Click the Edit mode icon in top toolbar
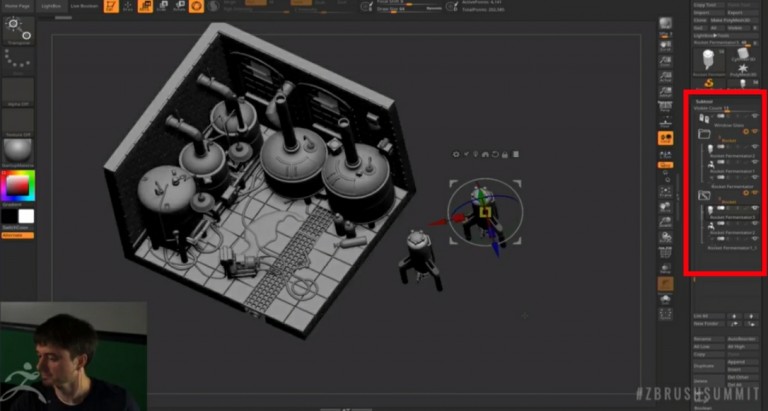This screenshot has height=411, width=768. (111, 6)
